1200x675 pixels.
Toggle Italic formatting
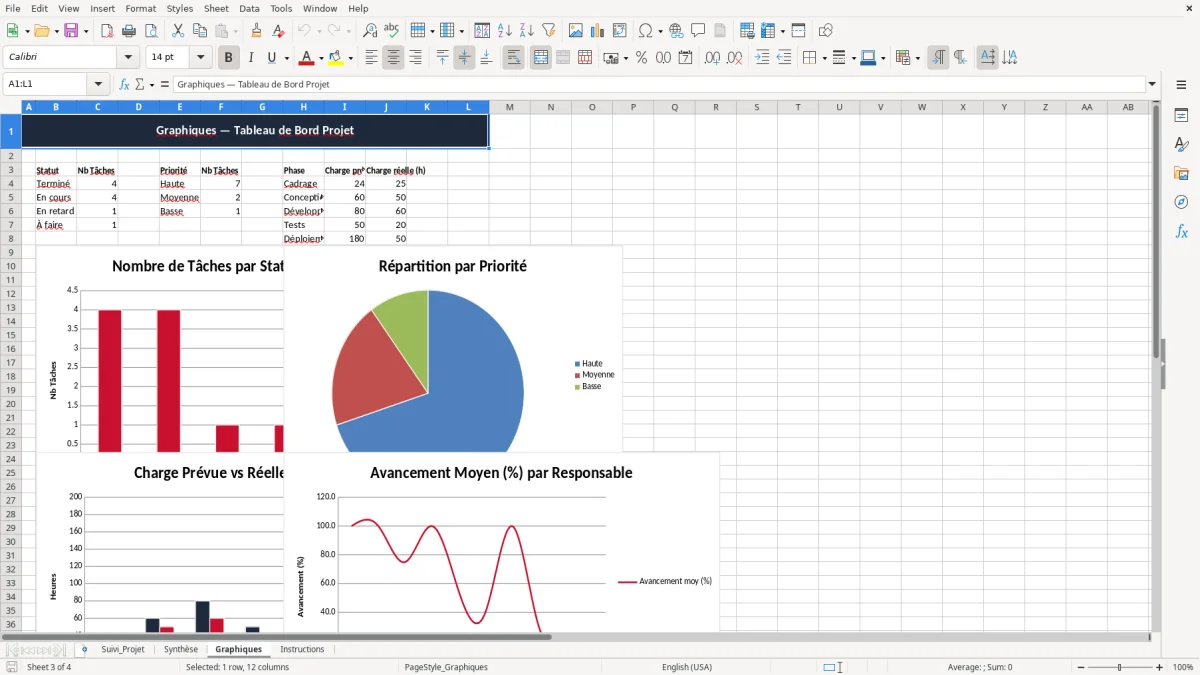[x=250, y=58]
